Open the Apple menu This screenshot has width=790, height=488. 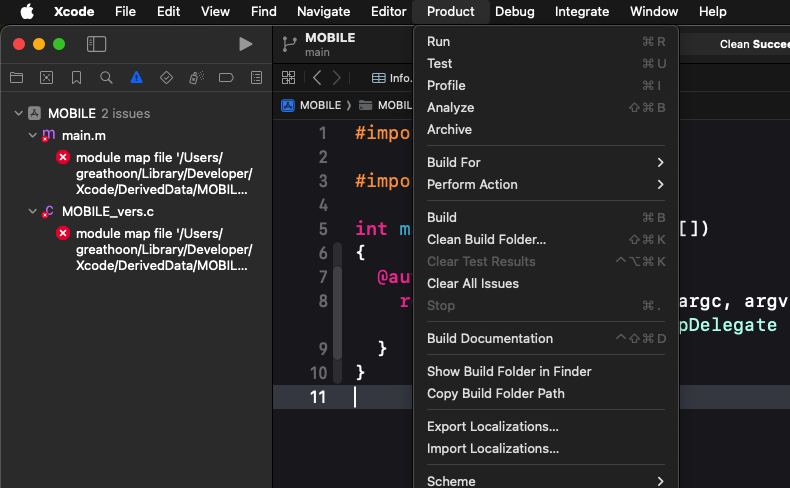click(x=27, y=11)
